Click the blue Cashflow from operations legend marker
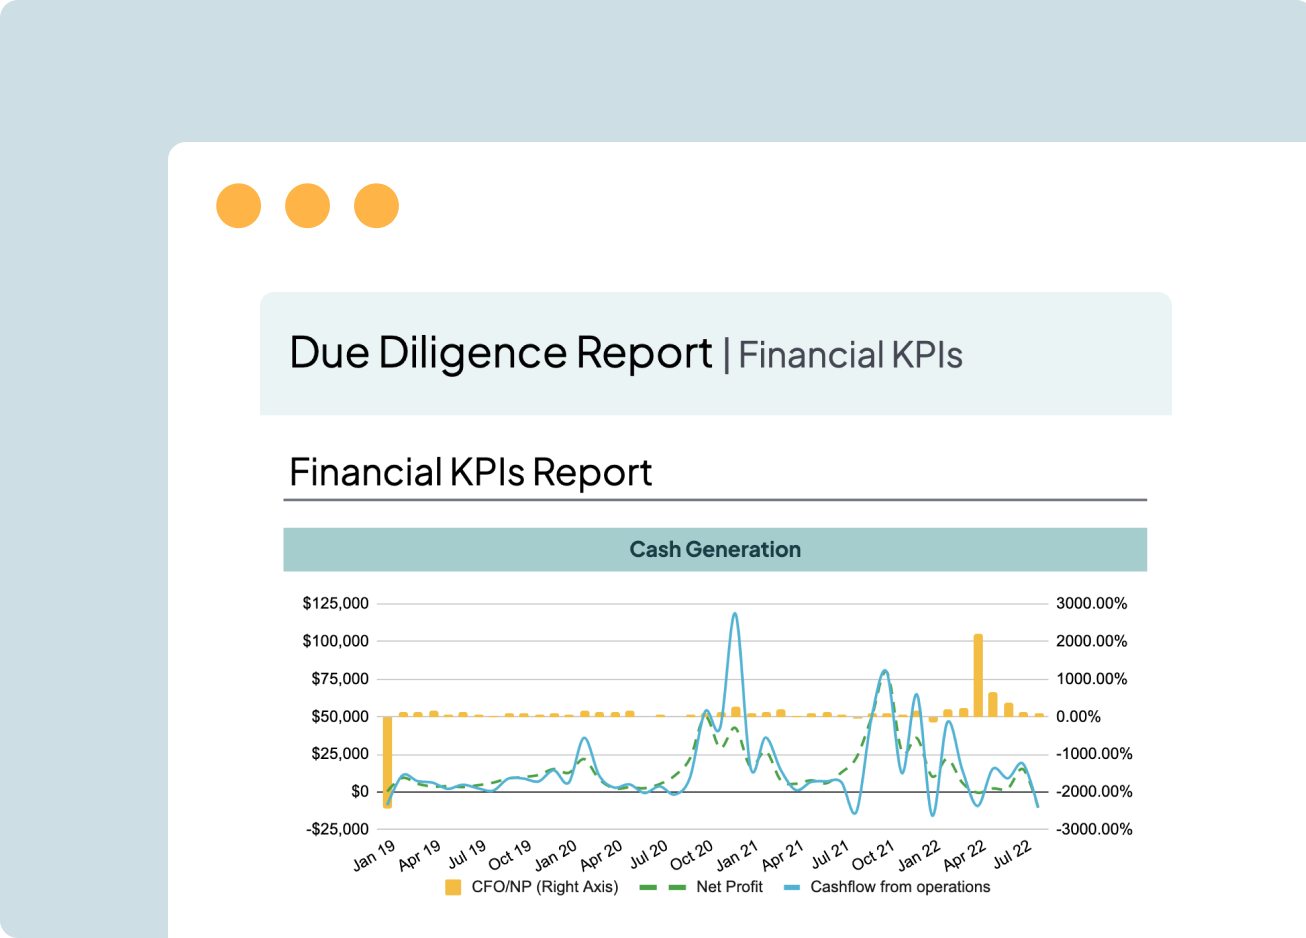 pos(792,887)
